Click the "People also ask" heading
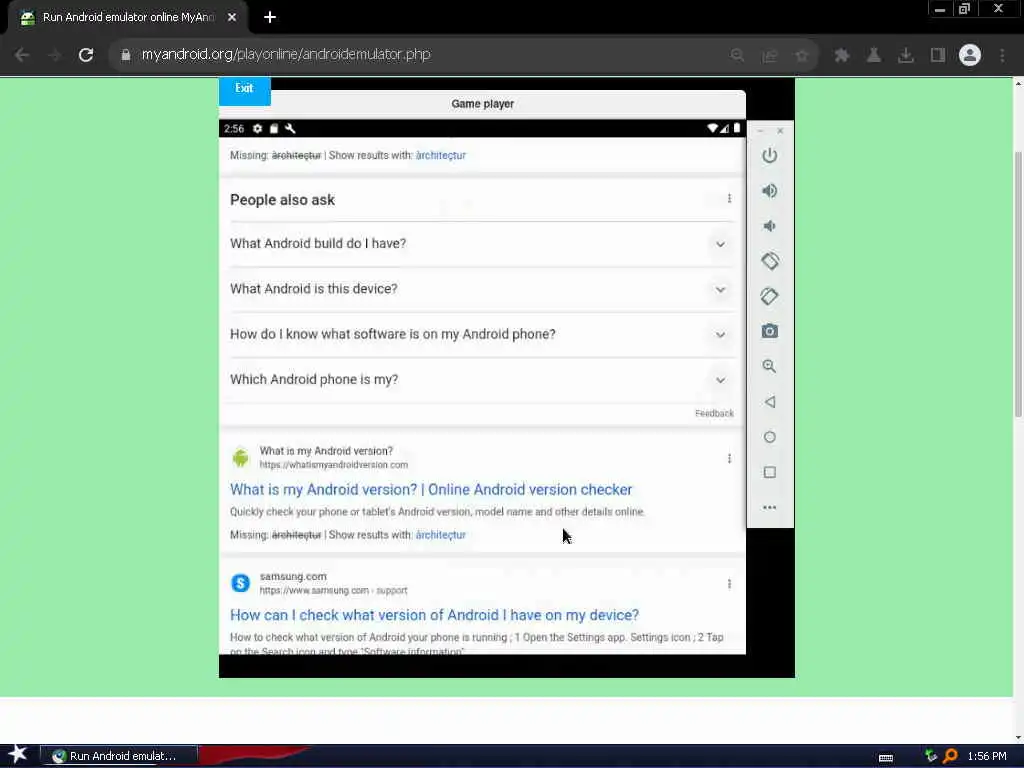The image size is (1024, 768). (282, 200)
